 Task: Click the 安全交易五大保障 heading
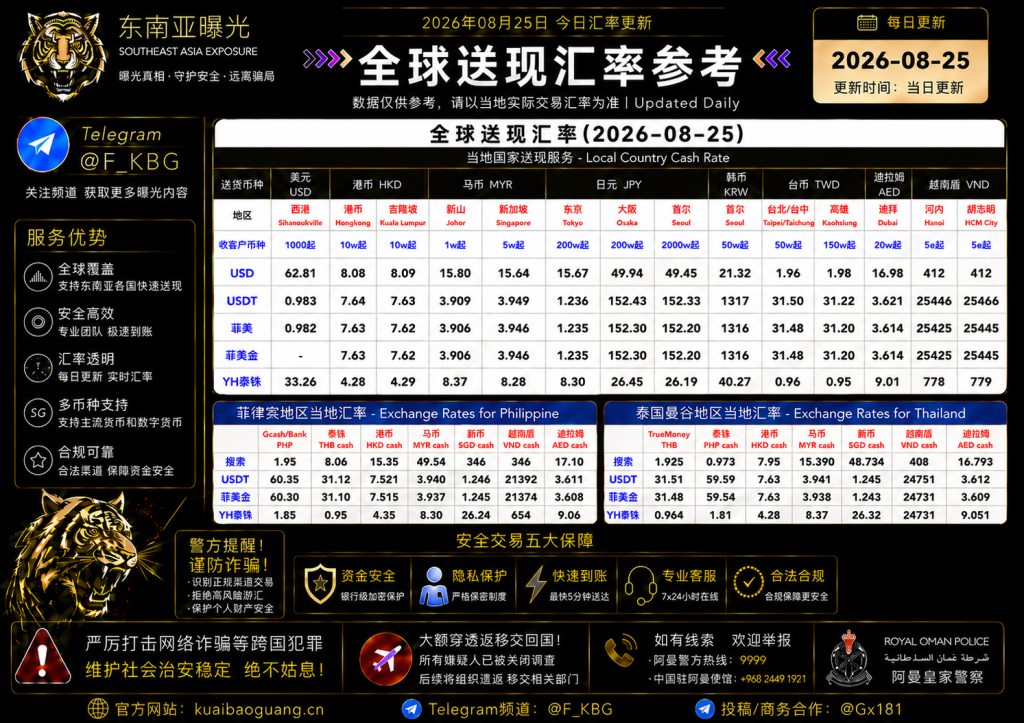click(524, 541)
